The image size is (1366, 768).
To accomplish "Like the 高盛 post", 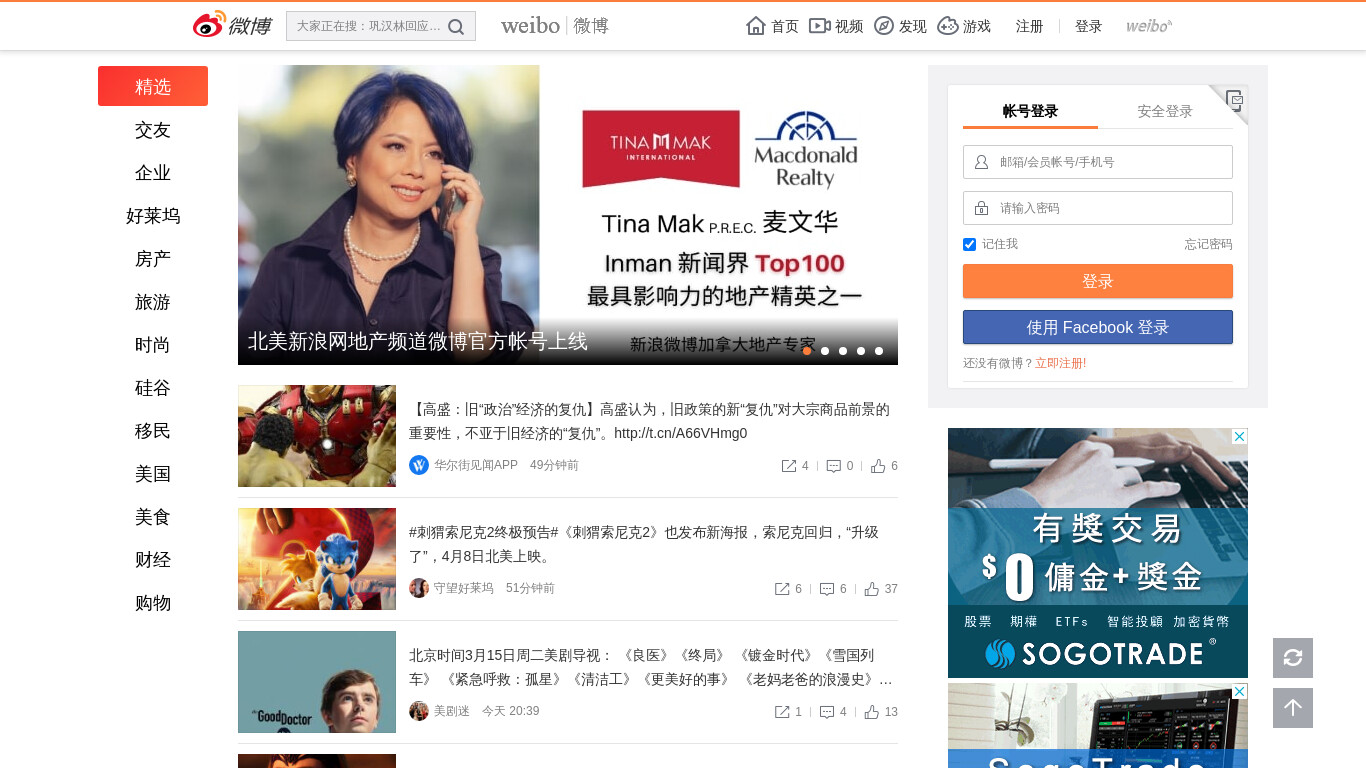I will pos(878,466).
